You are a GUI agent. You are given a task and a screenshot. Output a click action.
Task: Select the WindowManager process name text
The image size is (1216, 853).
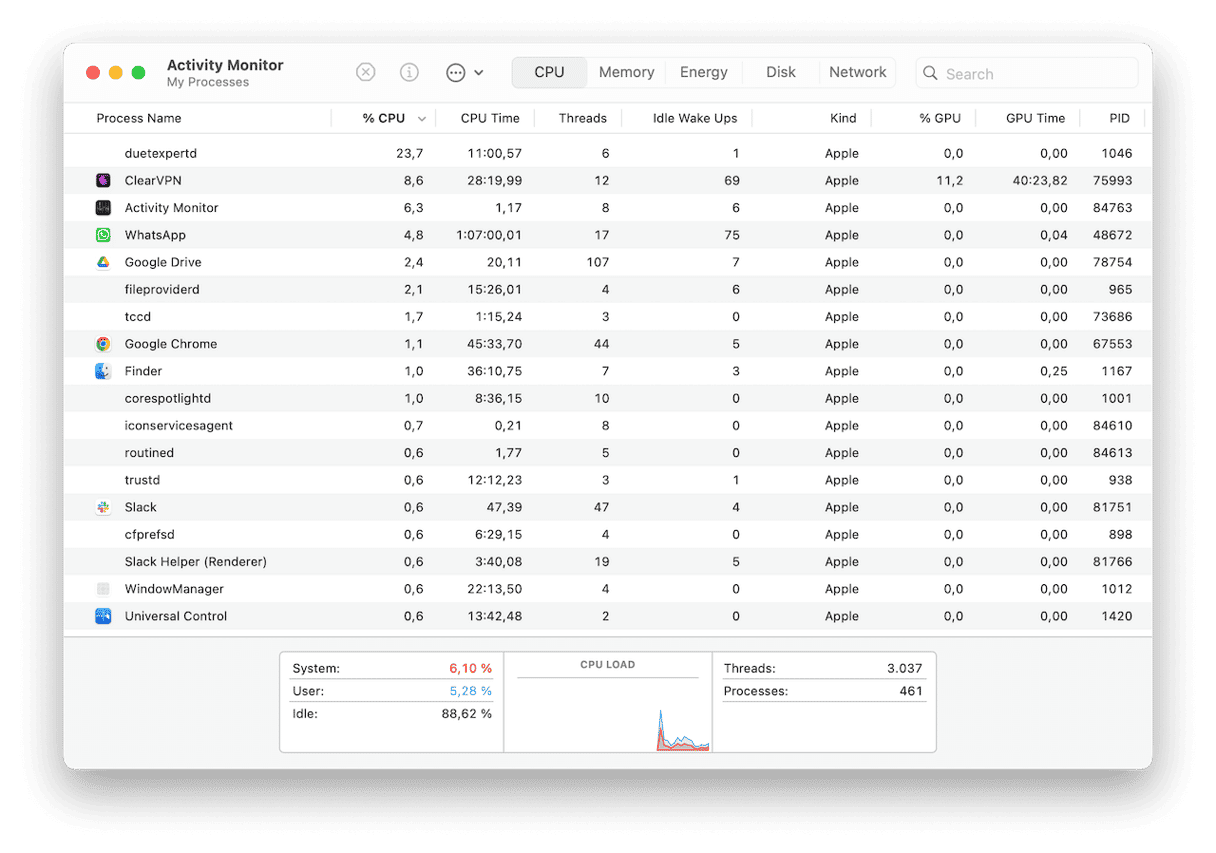click(x=174, y=589)
